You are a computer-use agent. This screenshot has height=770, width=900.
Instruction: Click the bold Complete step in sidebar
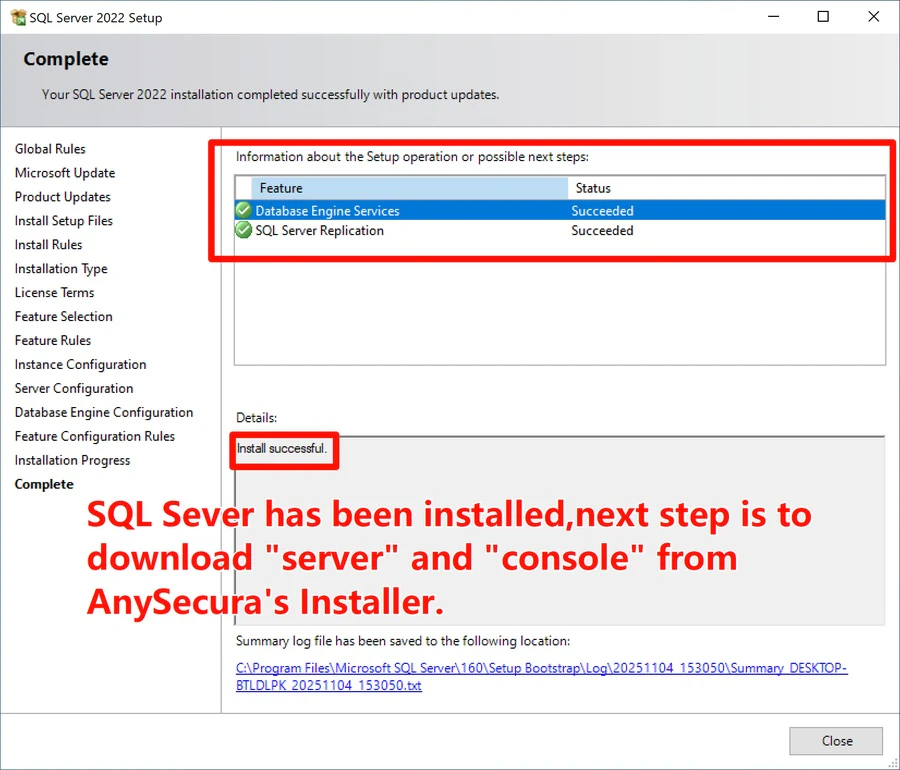(44, 484)
